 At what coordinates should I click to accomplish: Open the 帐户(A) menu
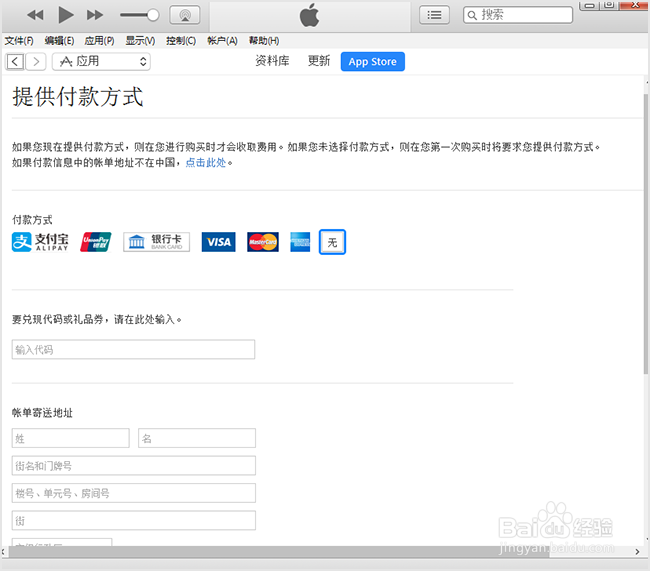(222, 41)
